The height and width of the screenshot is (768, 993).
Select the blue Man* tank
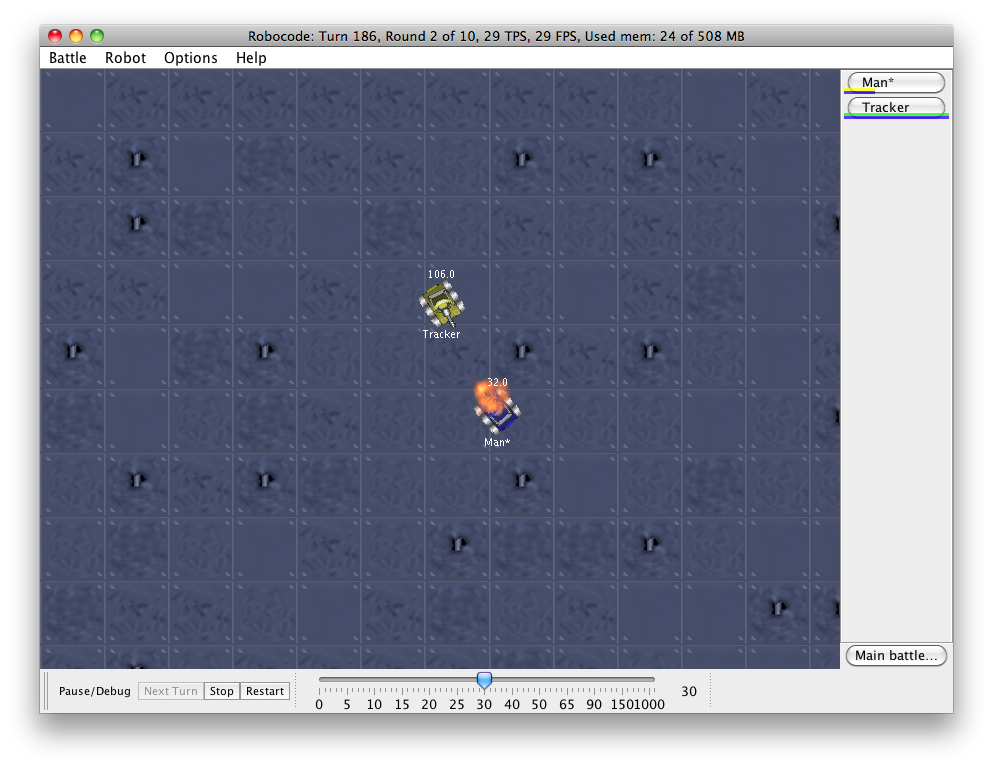[x=498, y=412]
